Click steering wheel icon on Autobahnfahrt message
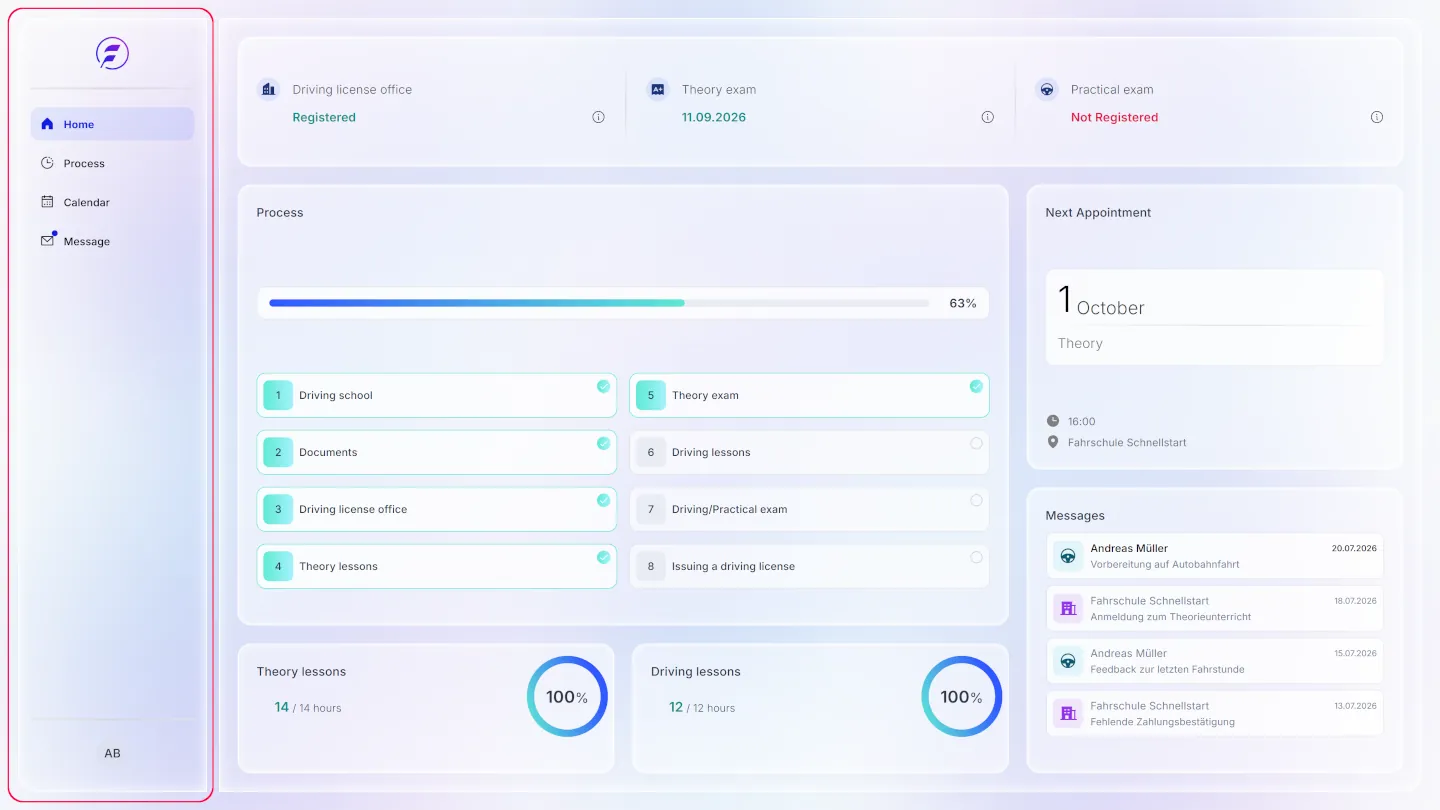Screen dimensions: 1440x810 click(1068, 556)
